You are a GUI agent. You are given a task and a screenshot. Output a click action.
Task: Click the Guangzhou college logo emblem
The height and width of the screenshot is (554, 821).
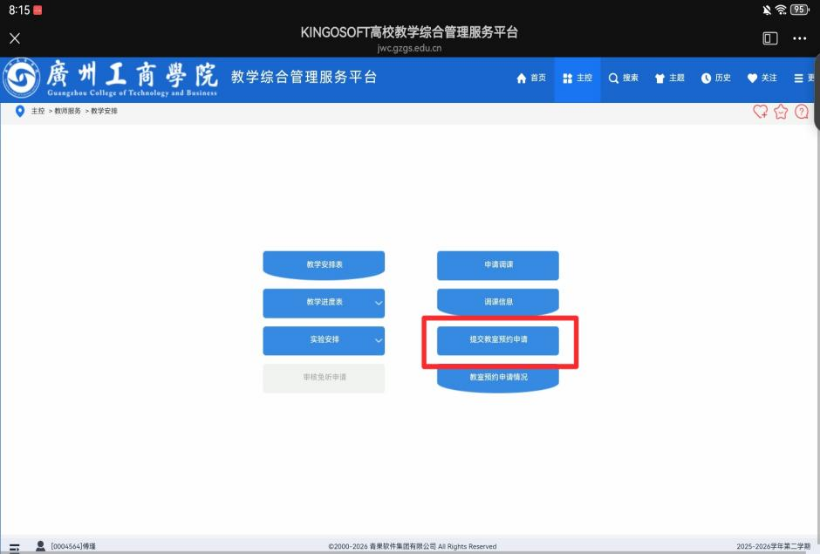coord(21,78)
